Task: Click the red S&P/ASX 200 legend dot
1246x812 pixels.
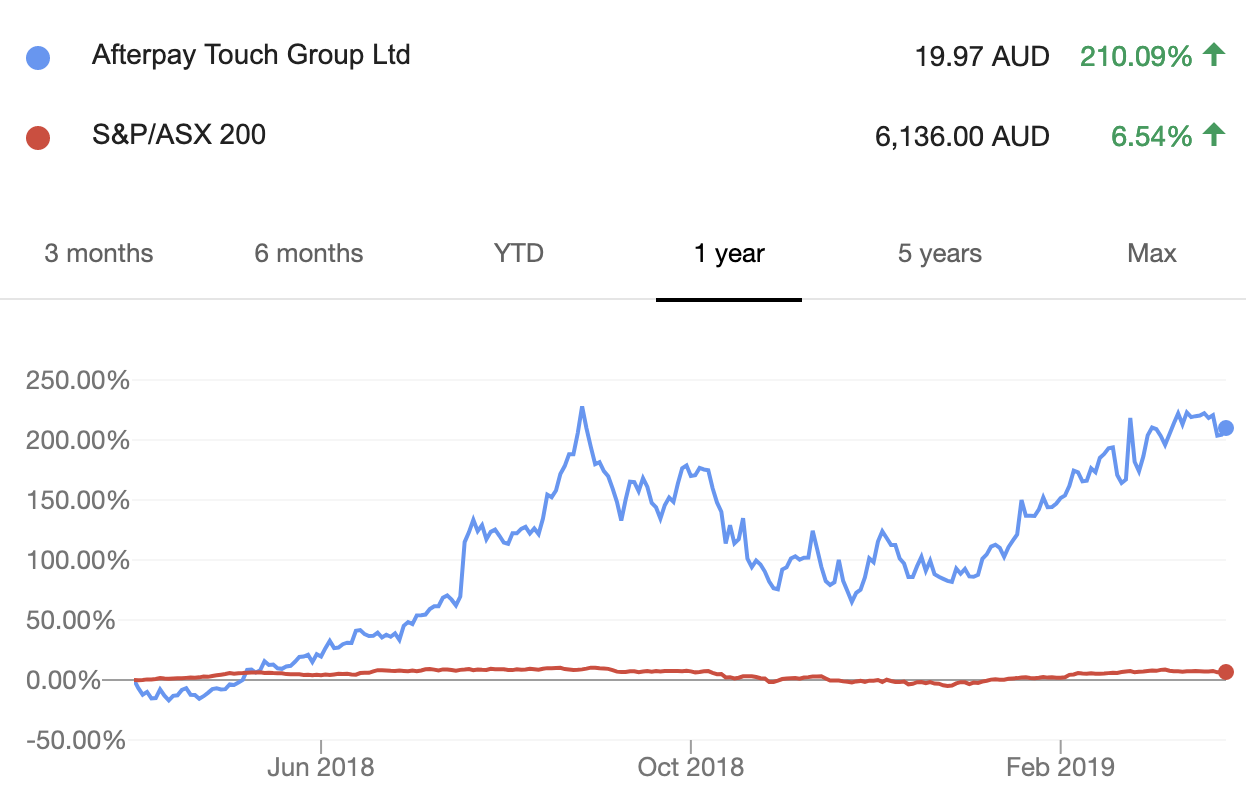Action: tap(38, 135)
